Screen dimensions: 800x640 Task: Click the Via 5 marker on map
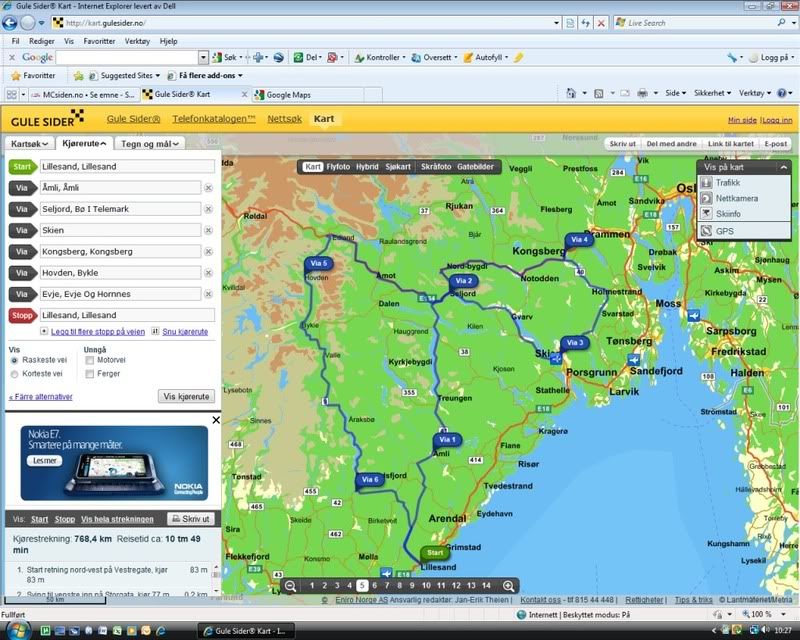point(318,263)
